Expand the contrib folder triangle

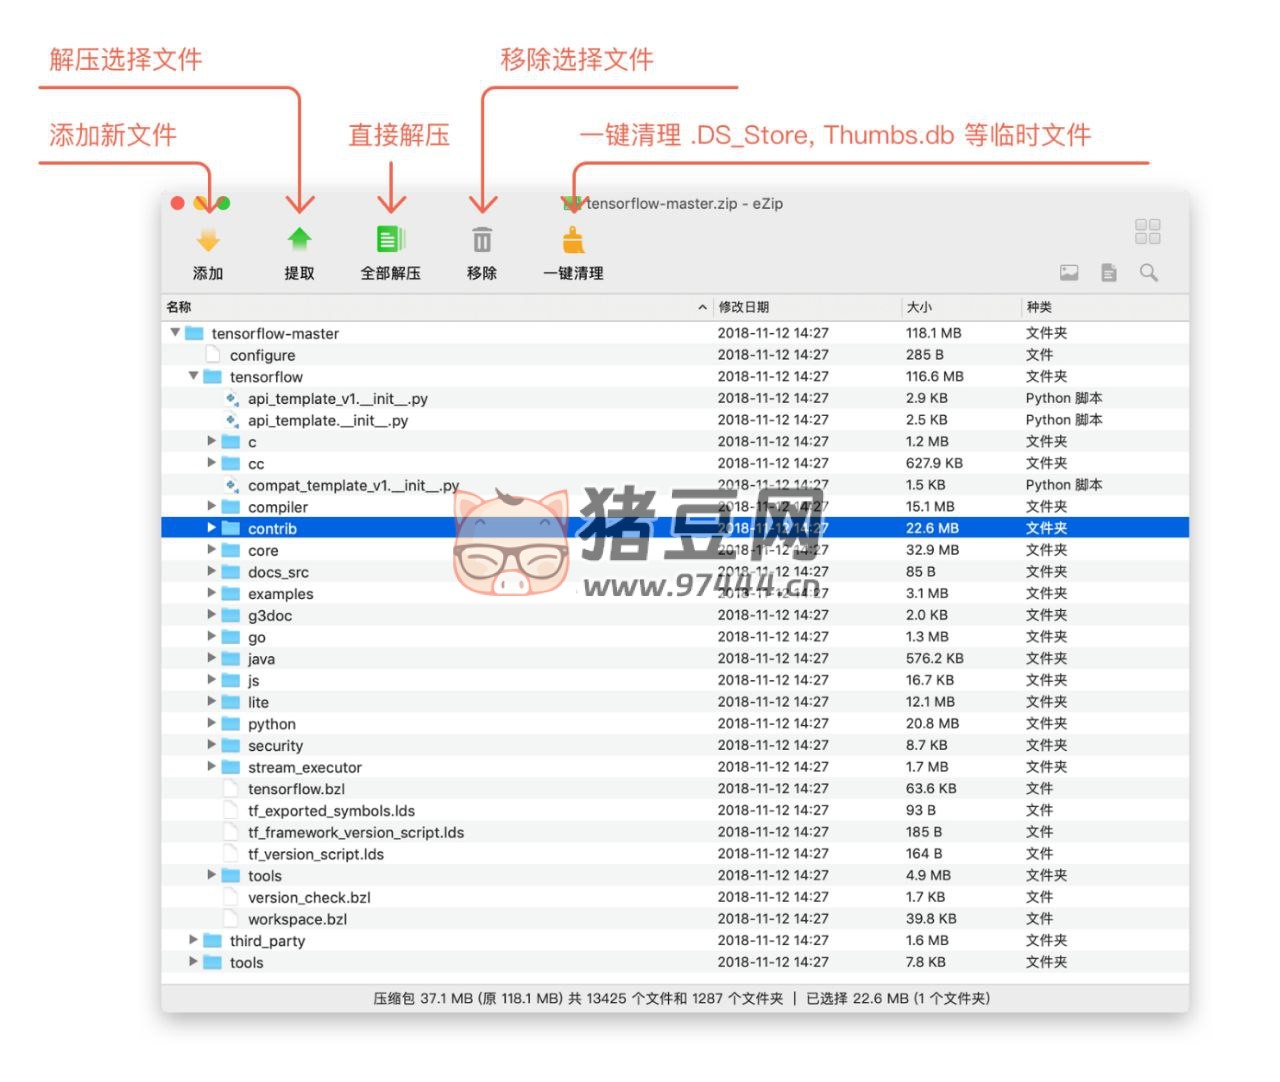click(x=211, y=528)
